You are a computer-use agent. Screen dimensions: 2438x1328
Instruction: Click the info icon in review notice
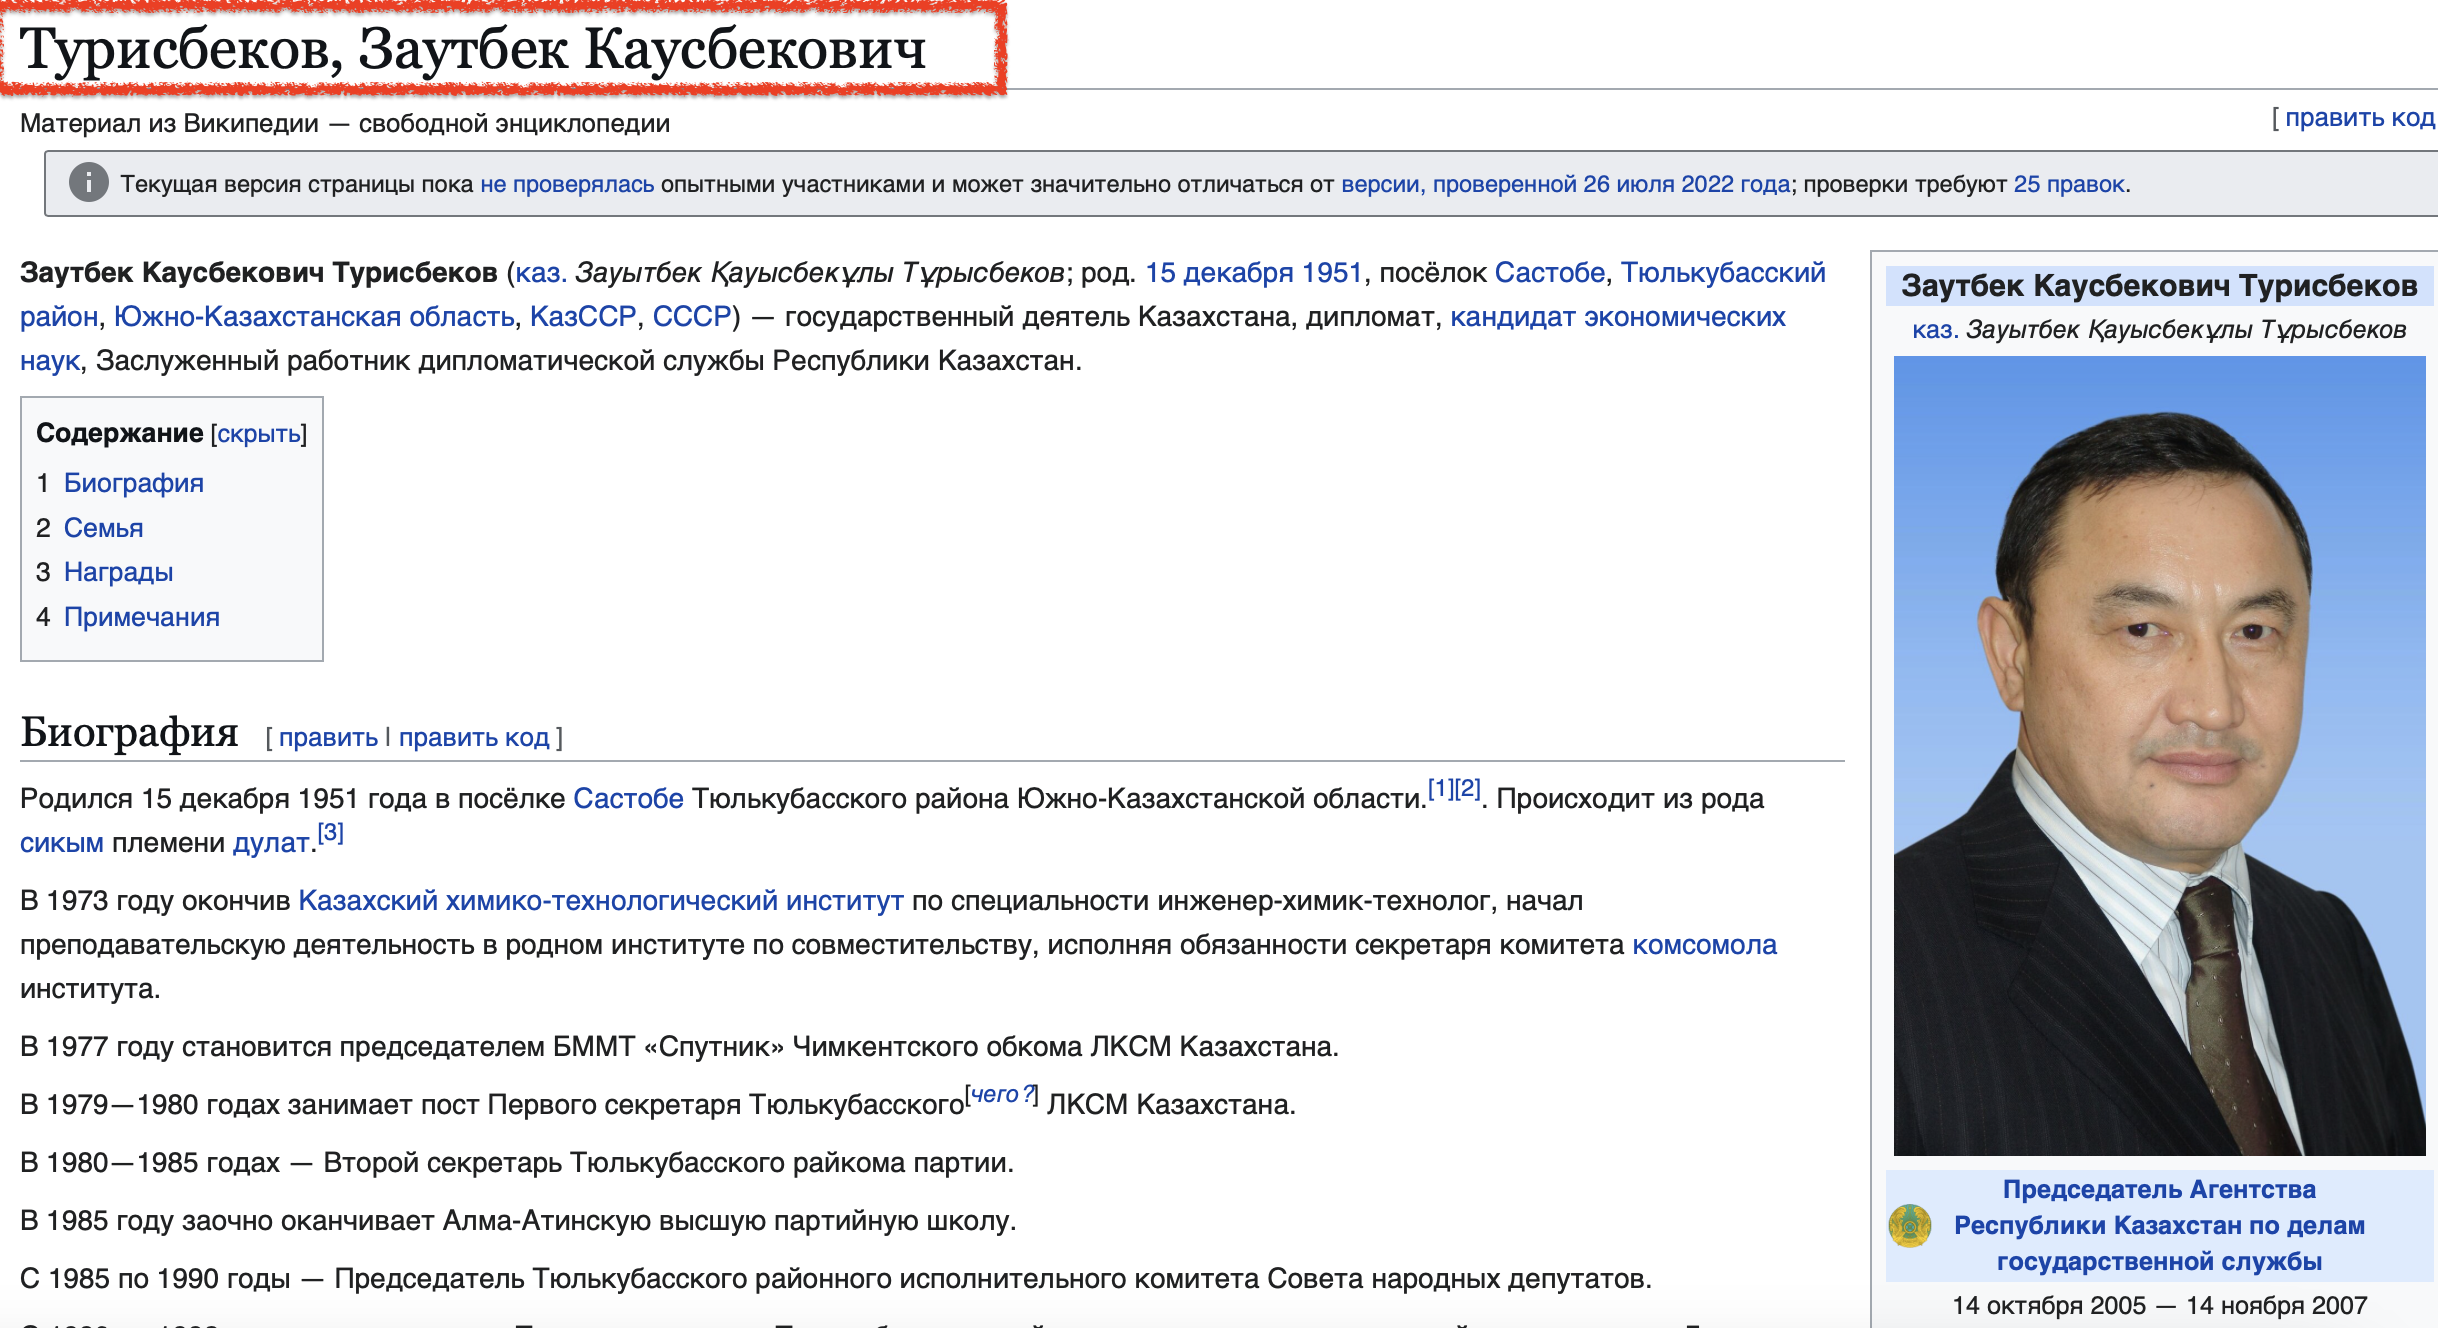point(88,183)
